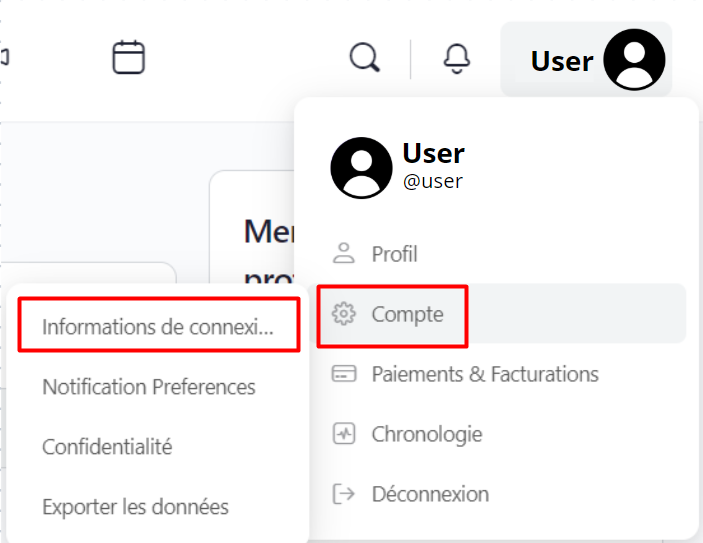703x543 pixels.
Task: Open the notifications bell
Action: (x=457, y=58)
